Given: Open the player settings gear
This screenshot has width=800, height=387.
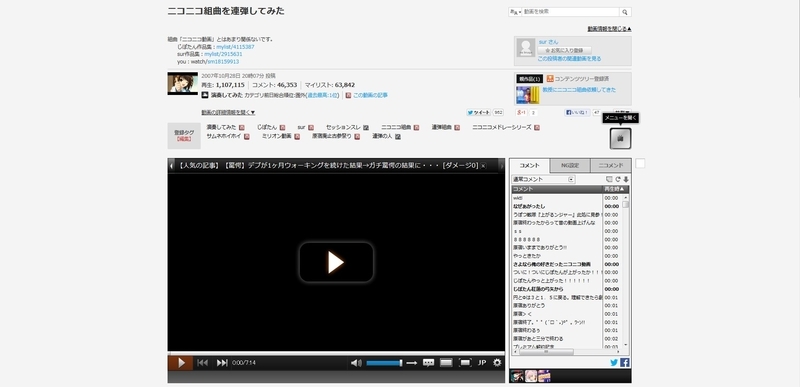Looking at the screenshot, I should pos(497,363).
